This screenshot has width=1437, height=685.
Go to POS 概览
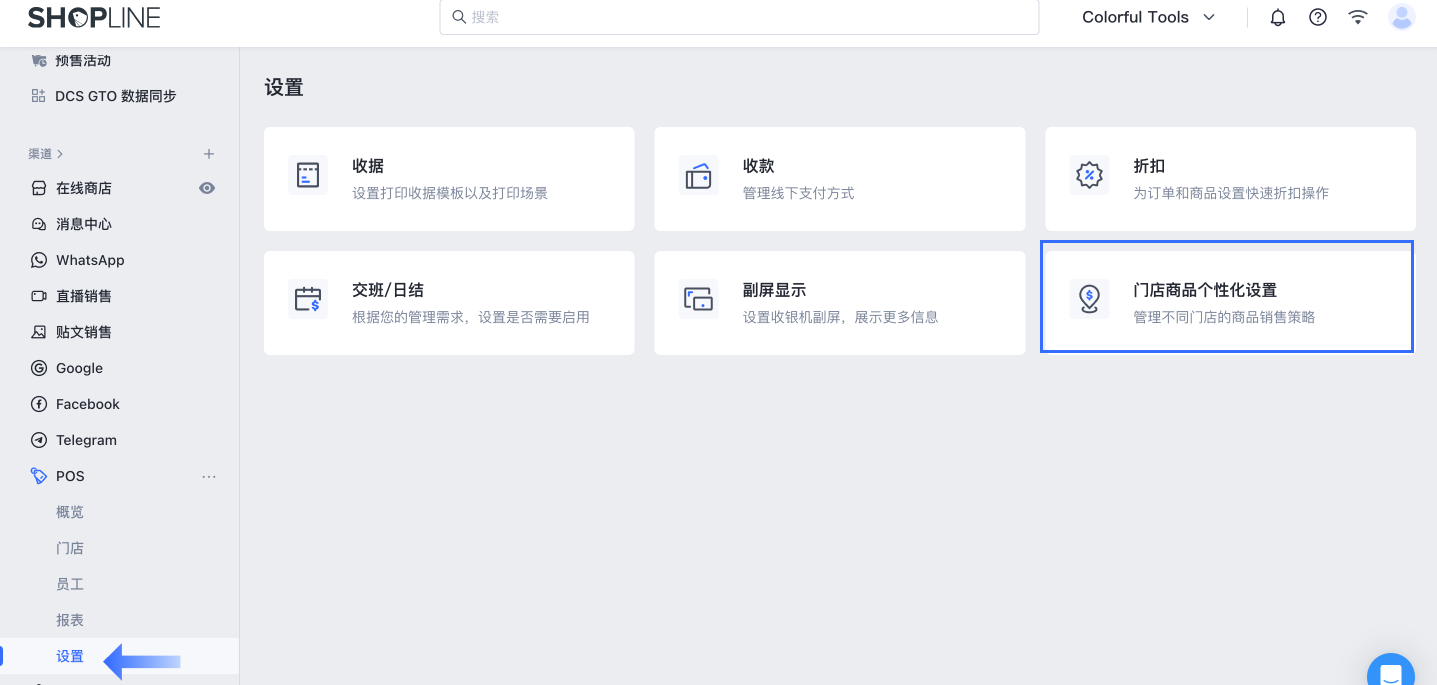(x=70, y=512)
